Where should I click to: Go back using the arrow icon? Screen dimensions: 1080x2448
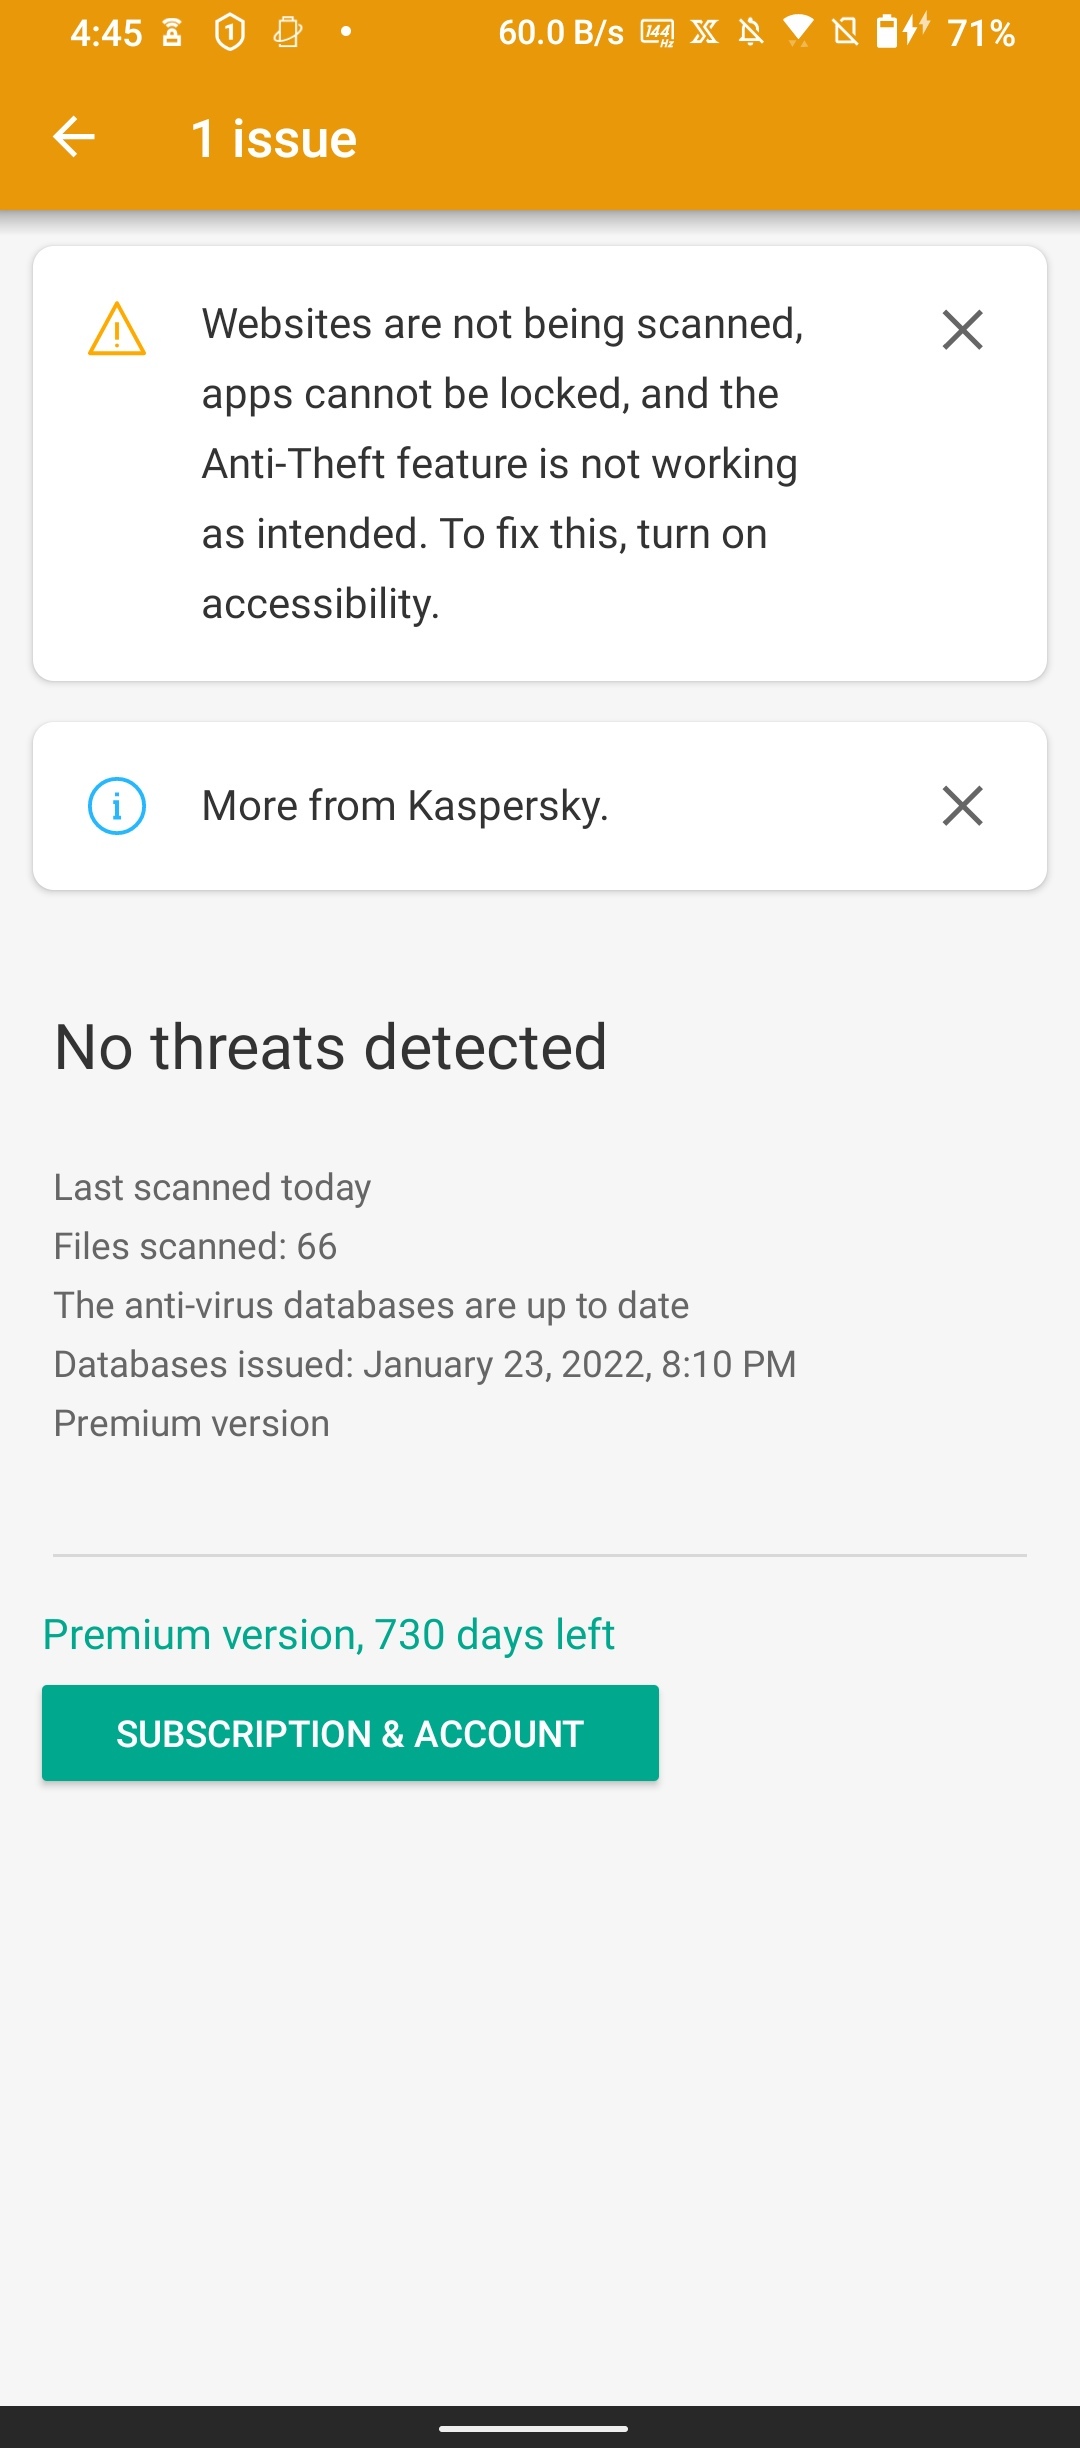[x=74, y=137]
